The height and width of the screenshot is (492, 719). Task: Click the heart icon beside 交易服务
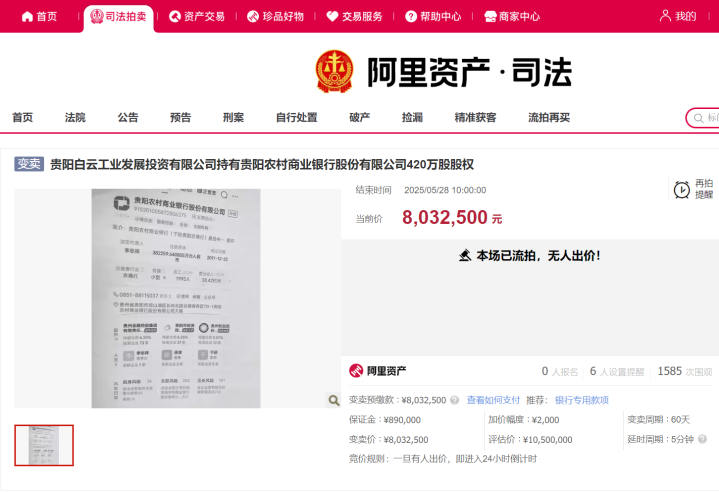(332, 17)
